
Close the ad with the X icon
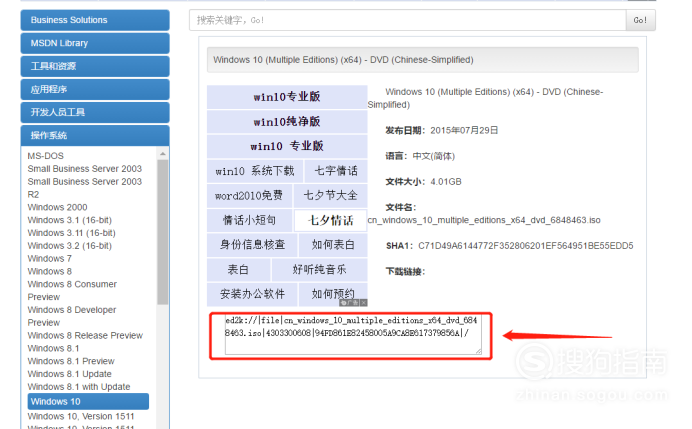click(x=364, y=303)
